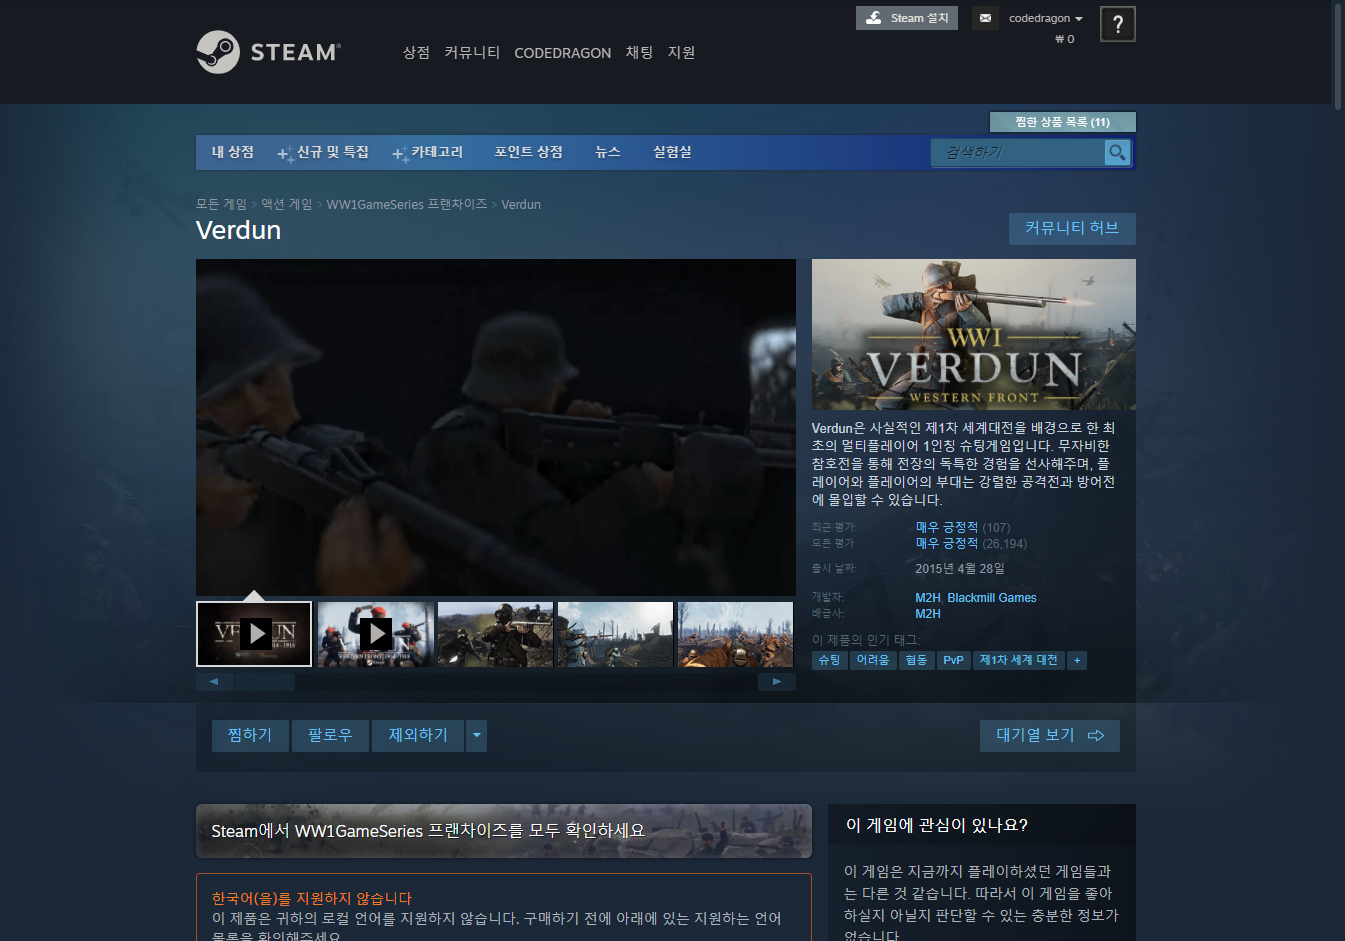The width and height of the screenshot is (1345, 941).
Task: Click the 제외하기 ignore button
Action: point(418,735)
